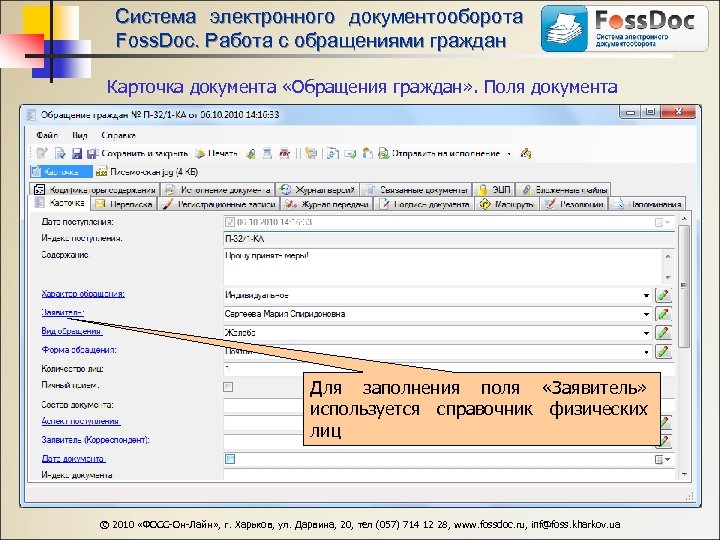Image resolution: width=720 pixels, height=540 pixels.
Task: Click the last toolbar icon after 'Отправить на исполнение' arrow
Action: coord(526,153)
